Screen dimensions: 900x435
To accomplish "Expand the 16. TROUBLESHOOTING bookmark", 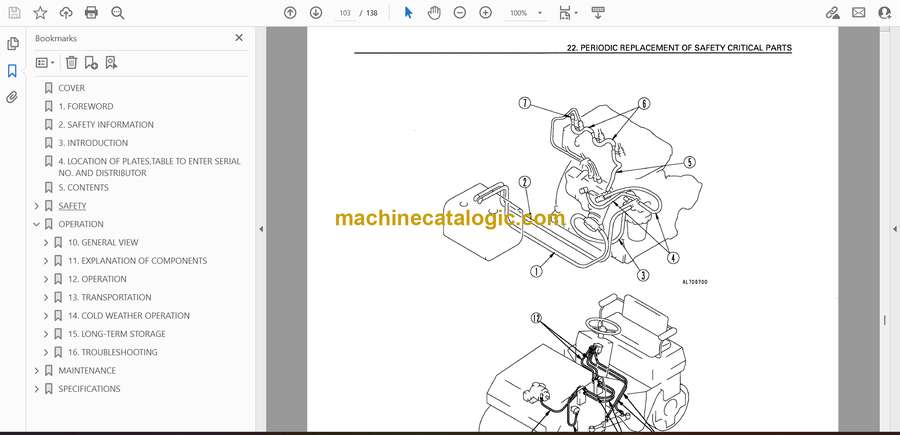I will click(46, 352).
